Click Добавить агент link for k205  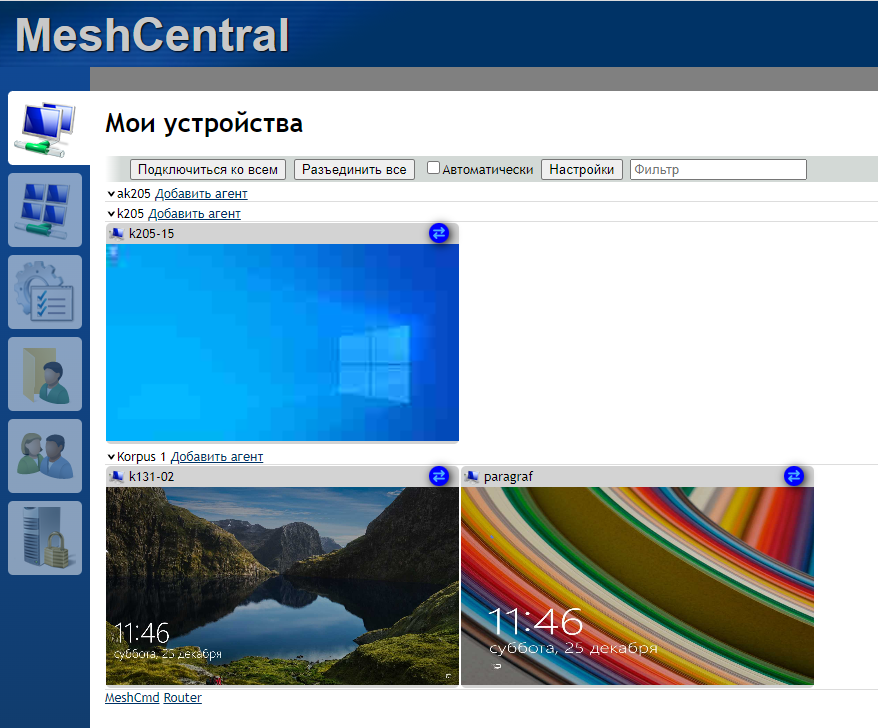194,214
